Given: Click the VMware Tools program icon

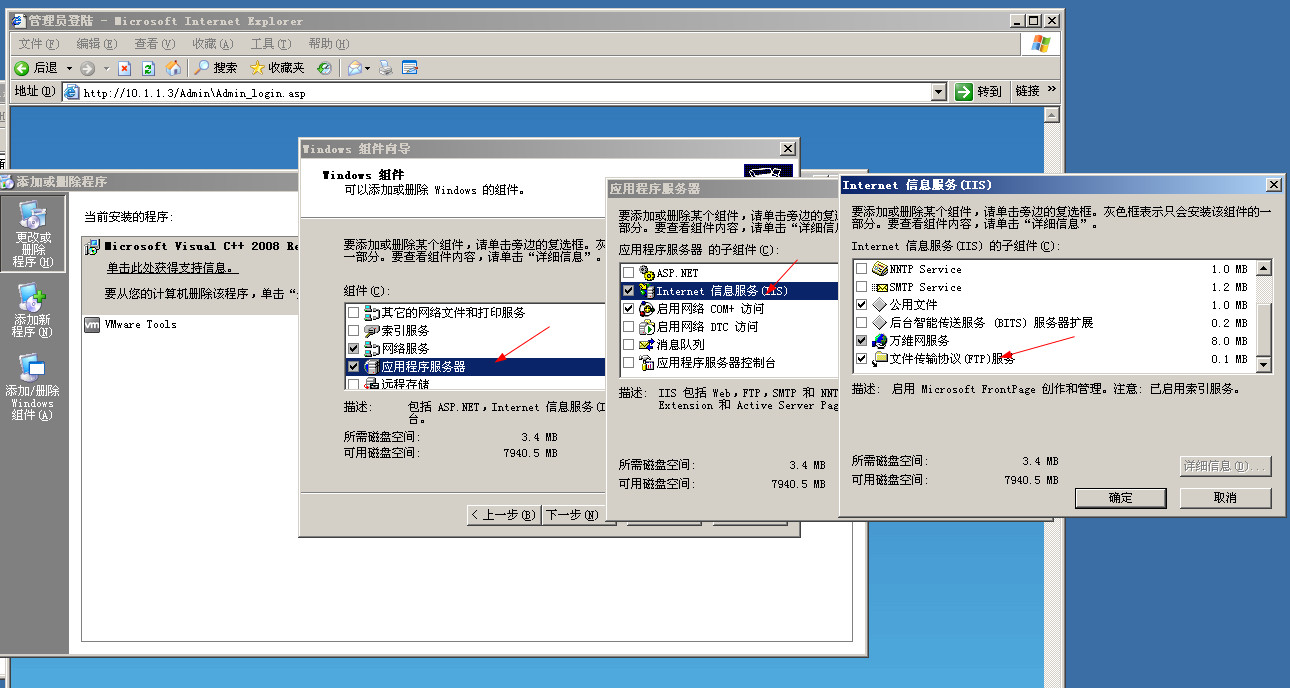Looking at the screenshot, I should click(x=91, y=324).
